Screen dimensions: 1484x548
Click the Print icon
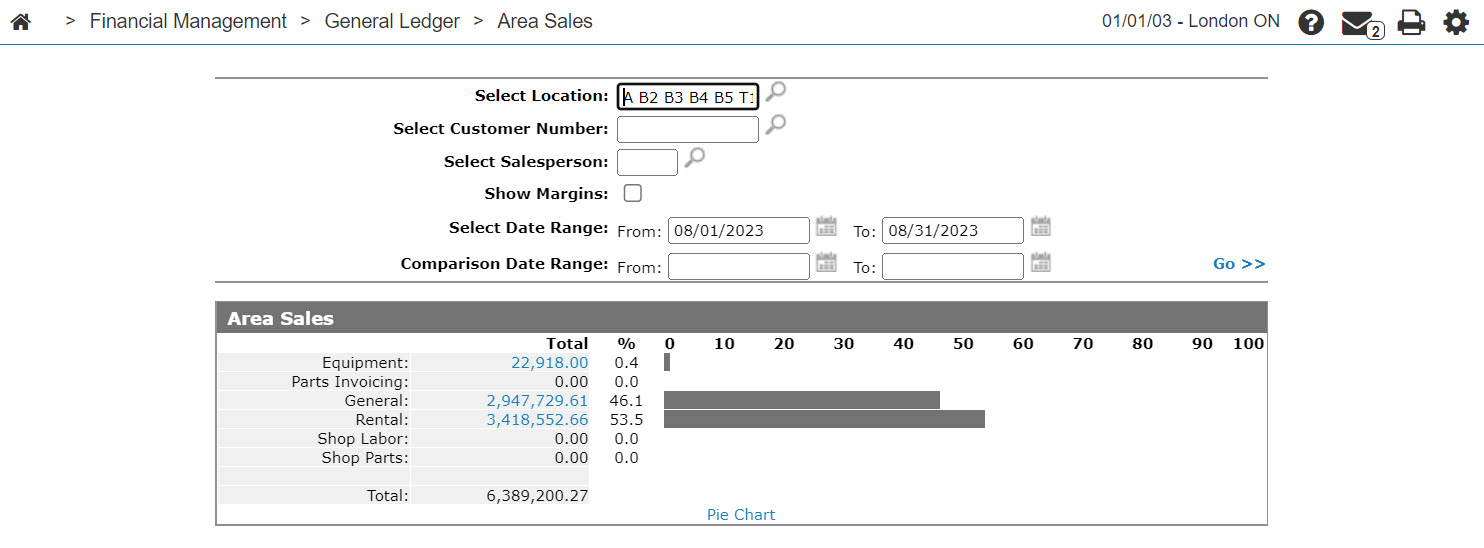(1411, 22)
